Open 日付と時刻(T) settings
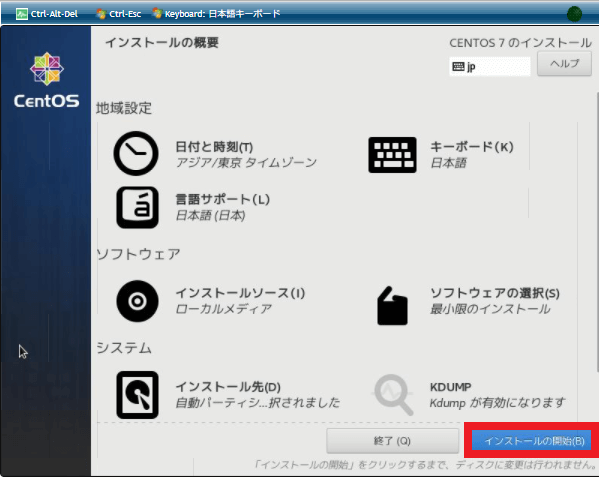The width and height of the screenshot is (599, 480). point(214,147)
